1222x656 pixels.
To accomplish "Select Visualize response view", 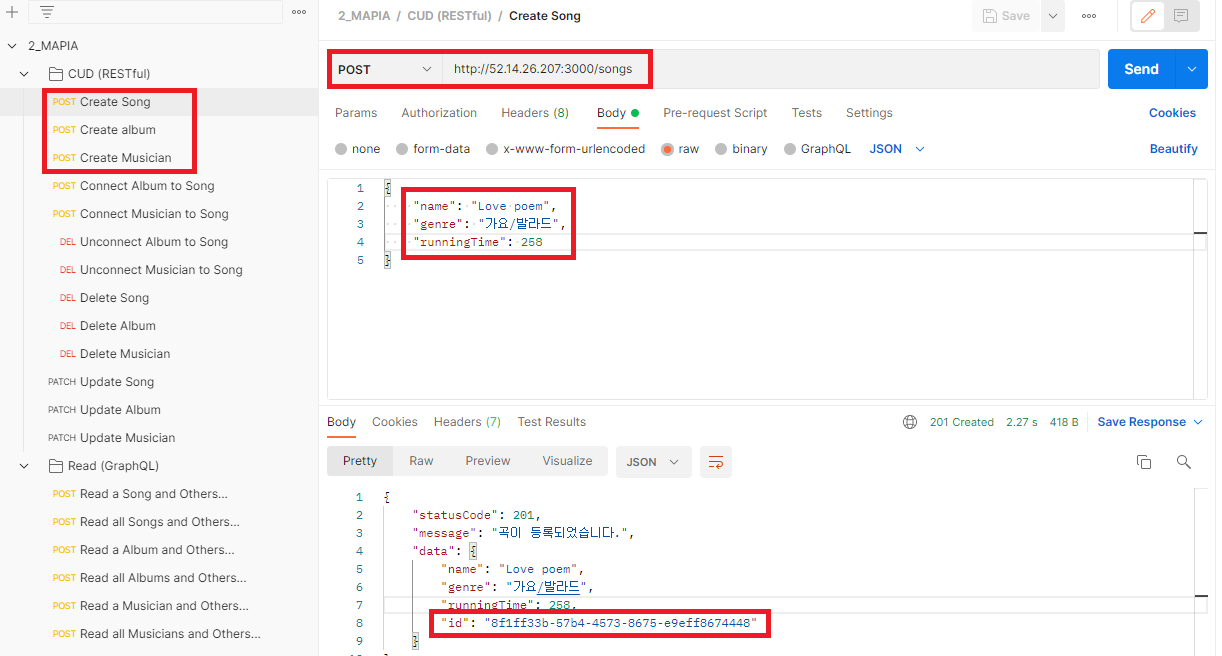I will click(567, 461).
